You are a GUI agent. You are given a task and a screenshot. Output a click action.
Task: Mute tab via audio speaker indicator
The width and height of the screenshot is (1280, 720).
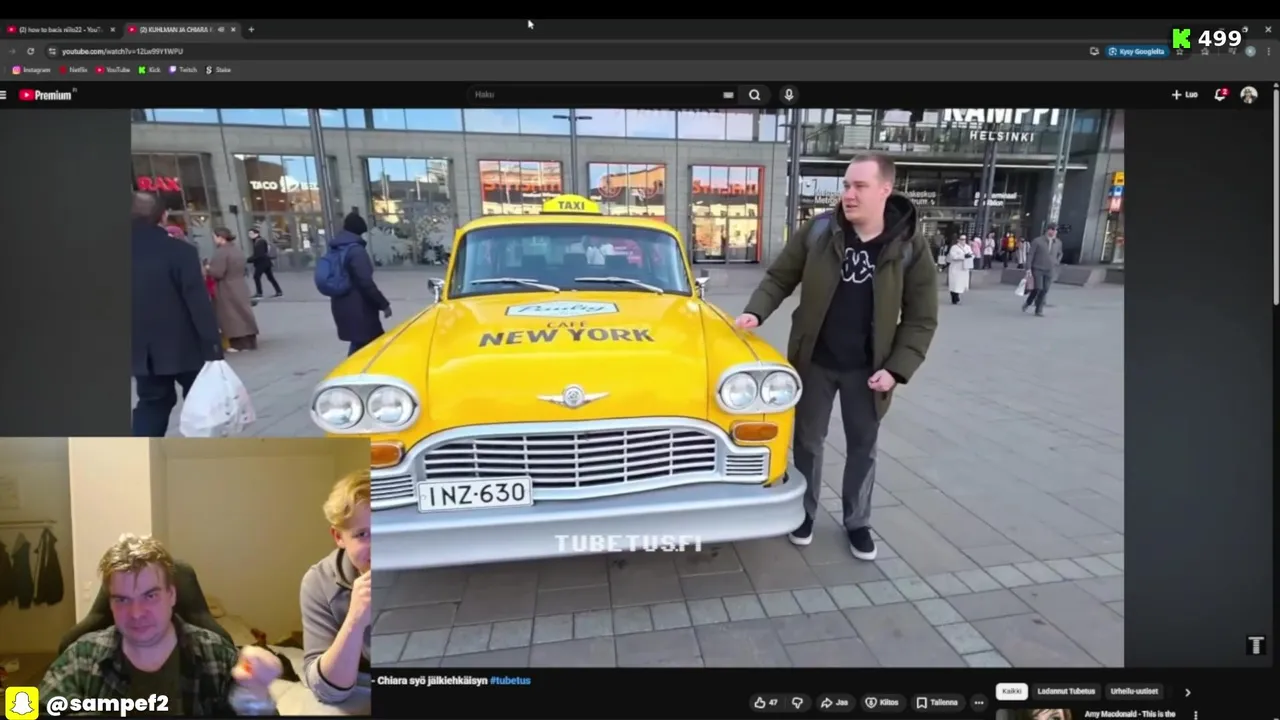pyautogui.click(x=220, y=30)
